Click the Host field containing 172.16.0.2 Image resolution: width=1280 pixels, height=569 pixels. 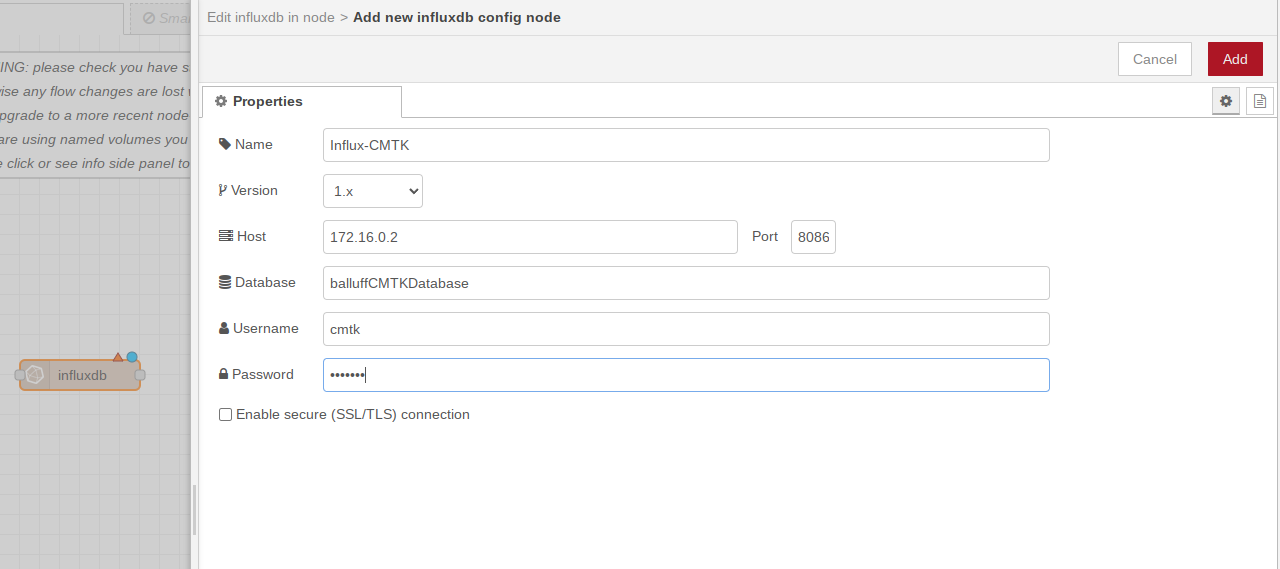(530, 237)
